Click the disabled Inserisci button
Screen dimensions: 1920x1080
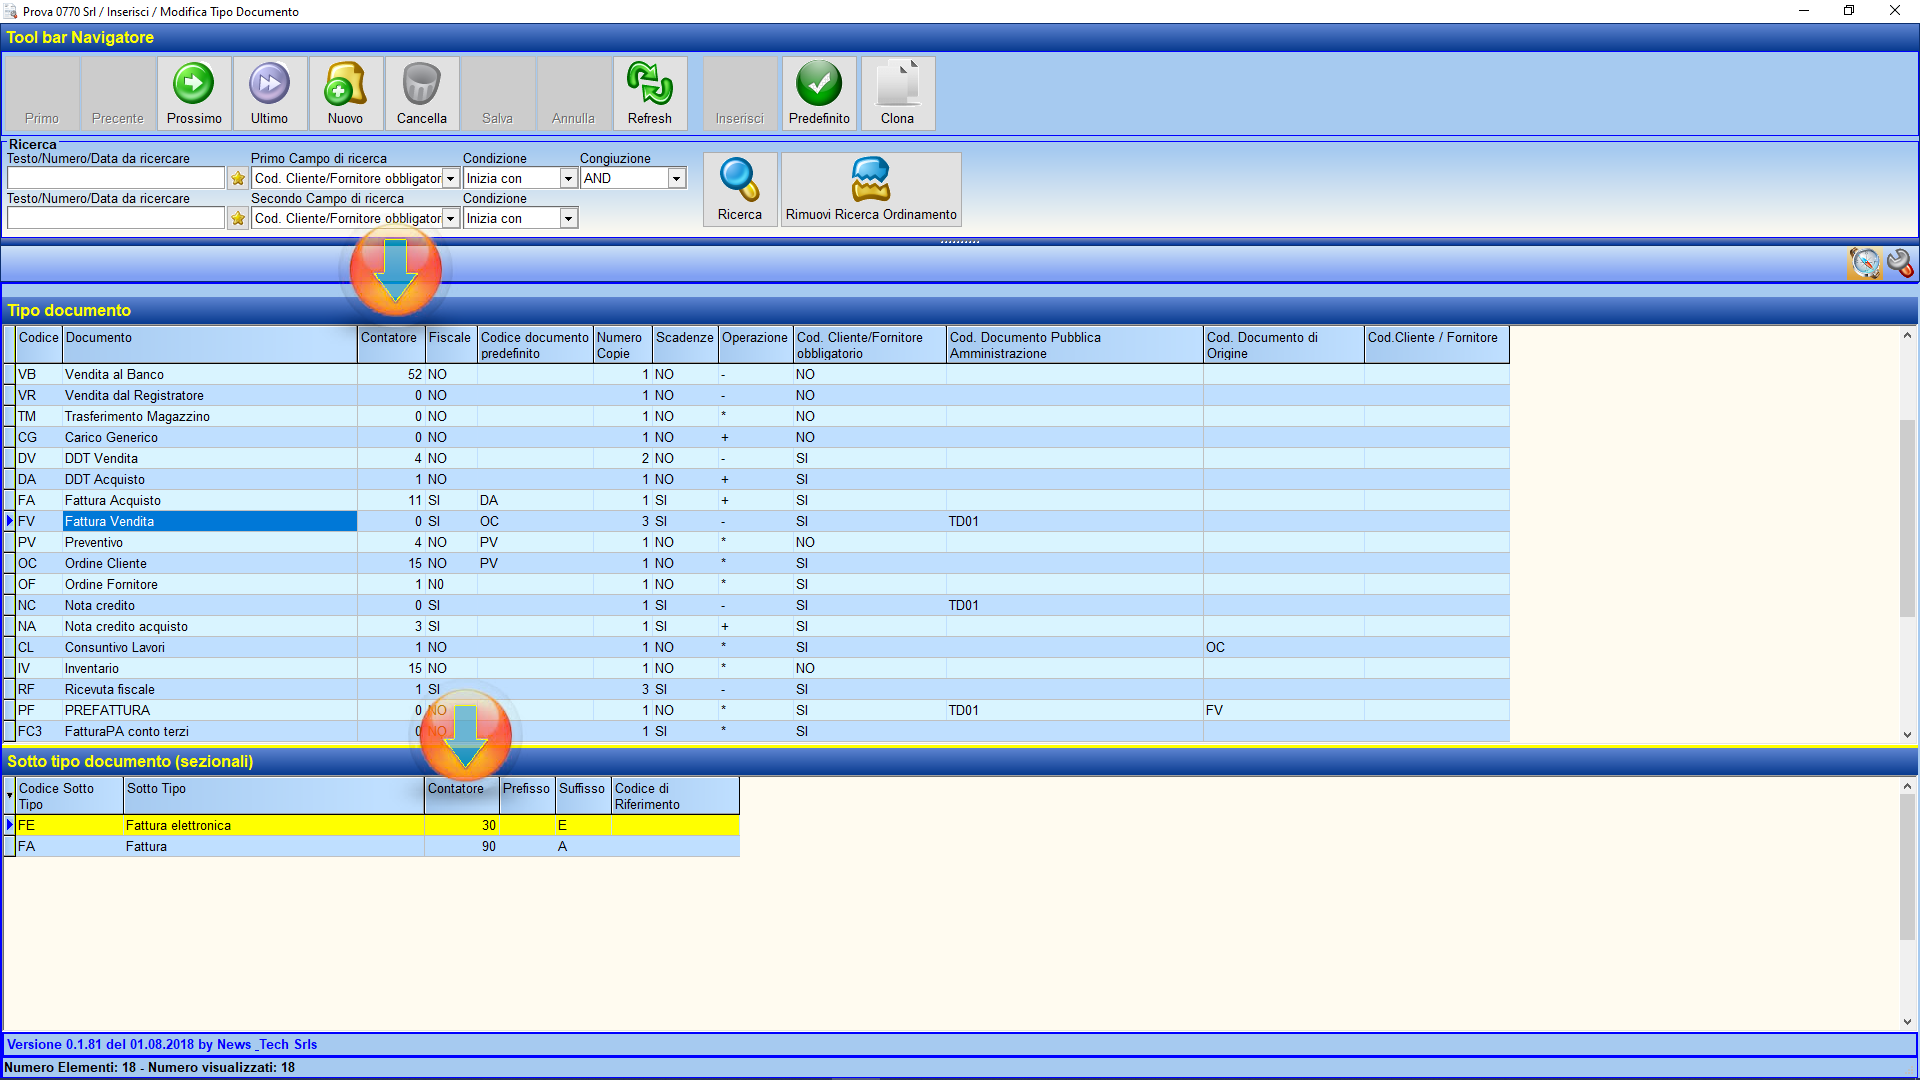[x=739, y=93]
